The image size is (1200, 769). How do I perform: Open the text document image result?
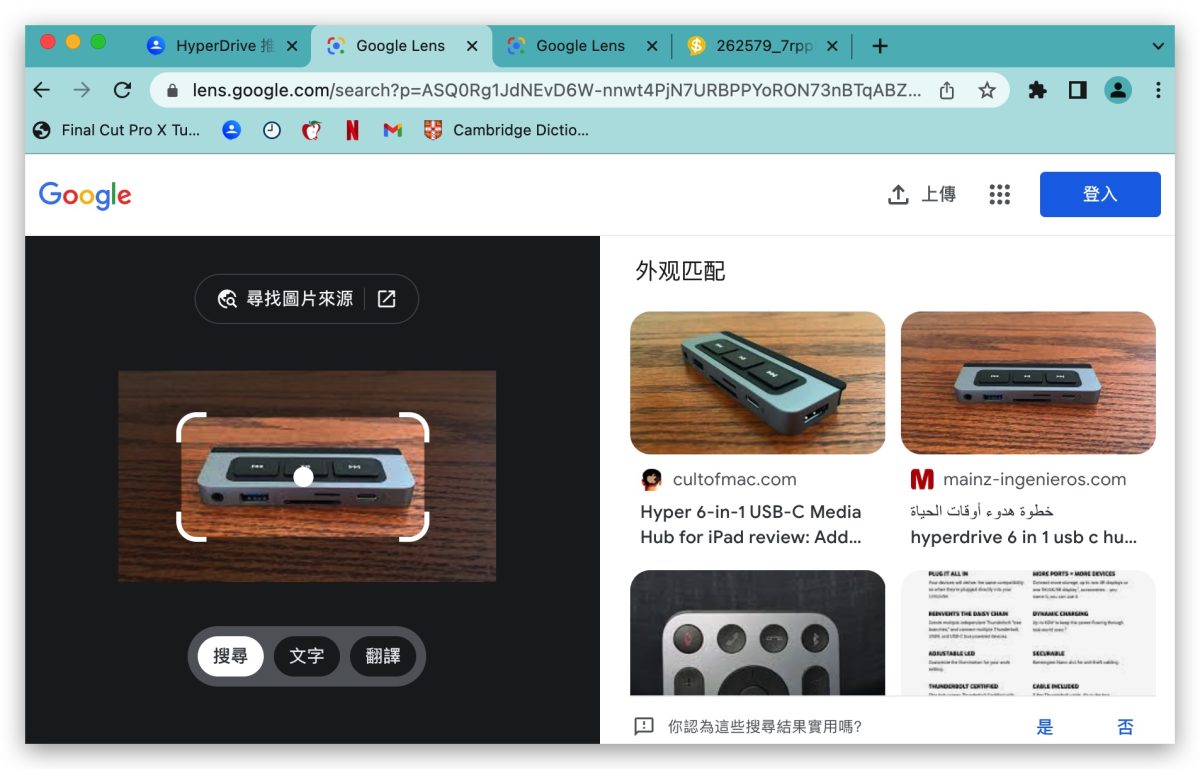pyautogui.click(x=1028, y=633)
